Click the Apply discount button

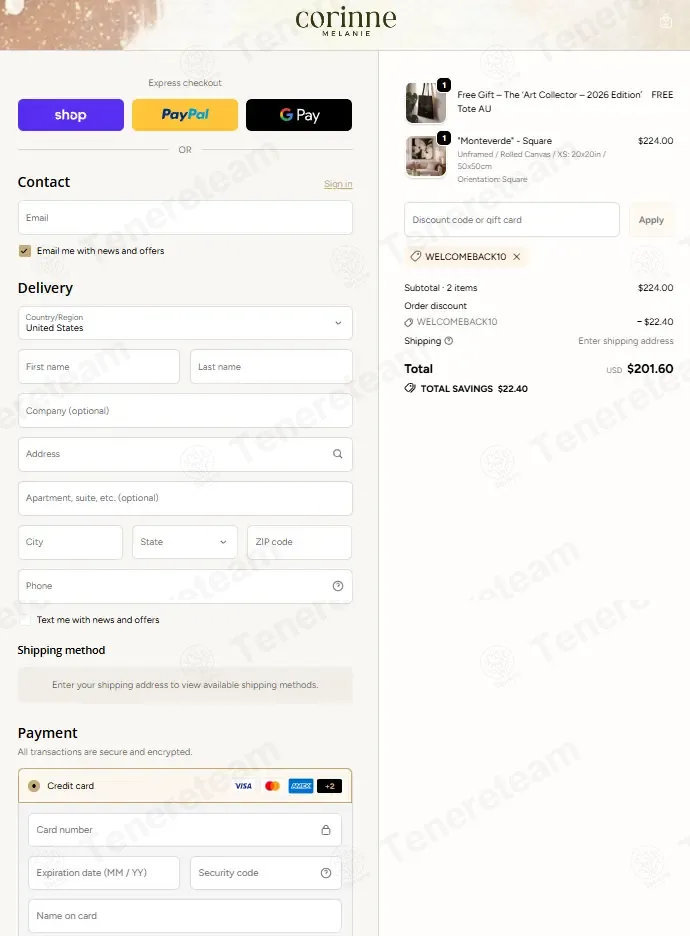[651, 220]
